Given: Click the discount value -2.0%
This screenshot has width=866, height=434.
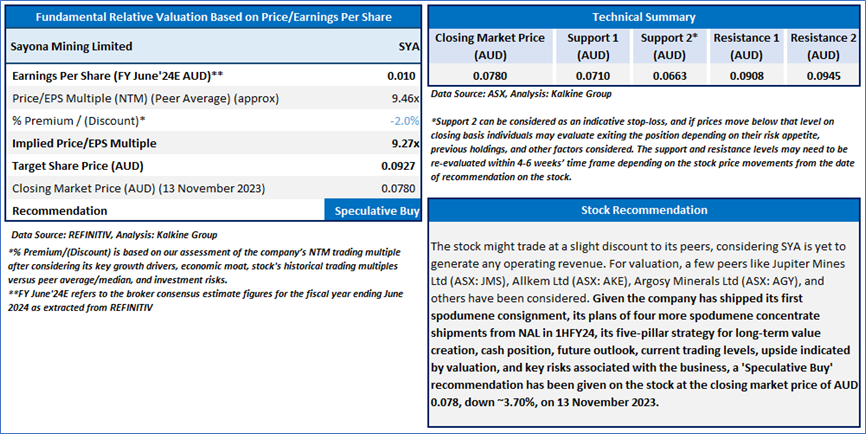Looking at the screenshot, I should (404, 121).
